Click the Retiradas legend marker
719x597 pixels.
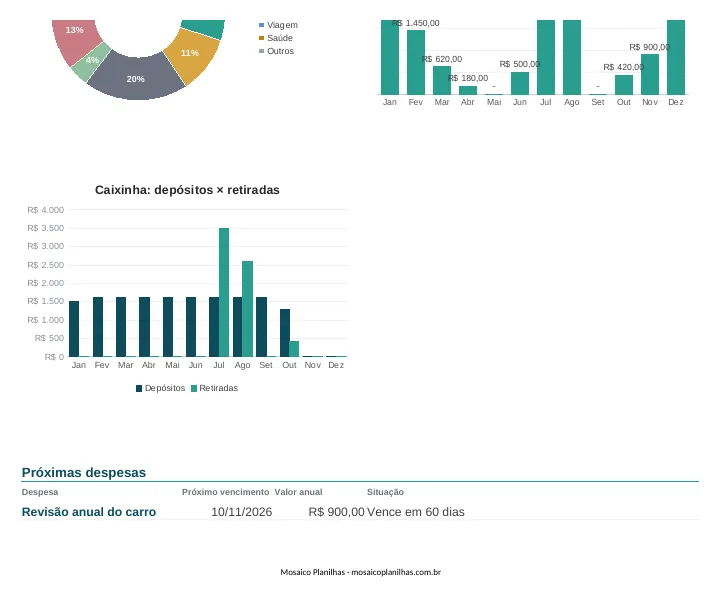[194, 388]
